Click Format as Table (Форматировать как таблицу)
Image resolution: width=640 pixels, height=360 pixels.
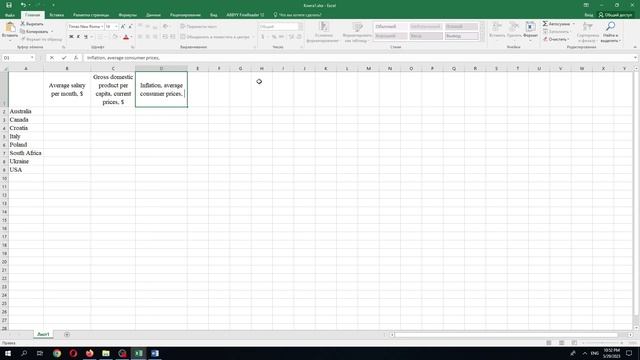357,32
